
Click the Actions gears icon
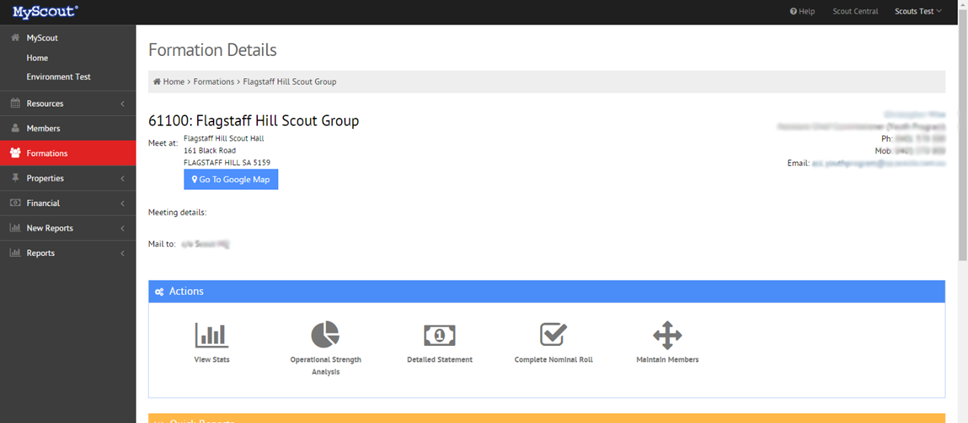pyautogui.click(x=159, y=291)
